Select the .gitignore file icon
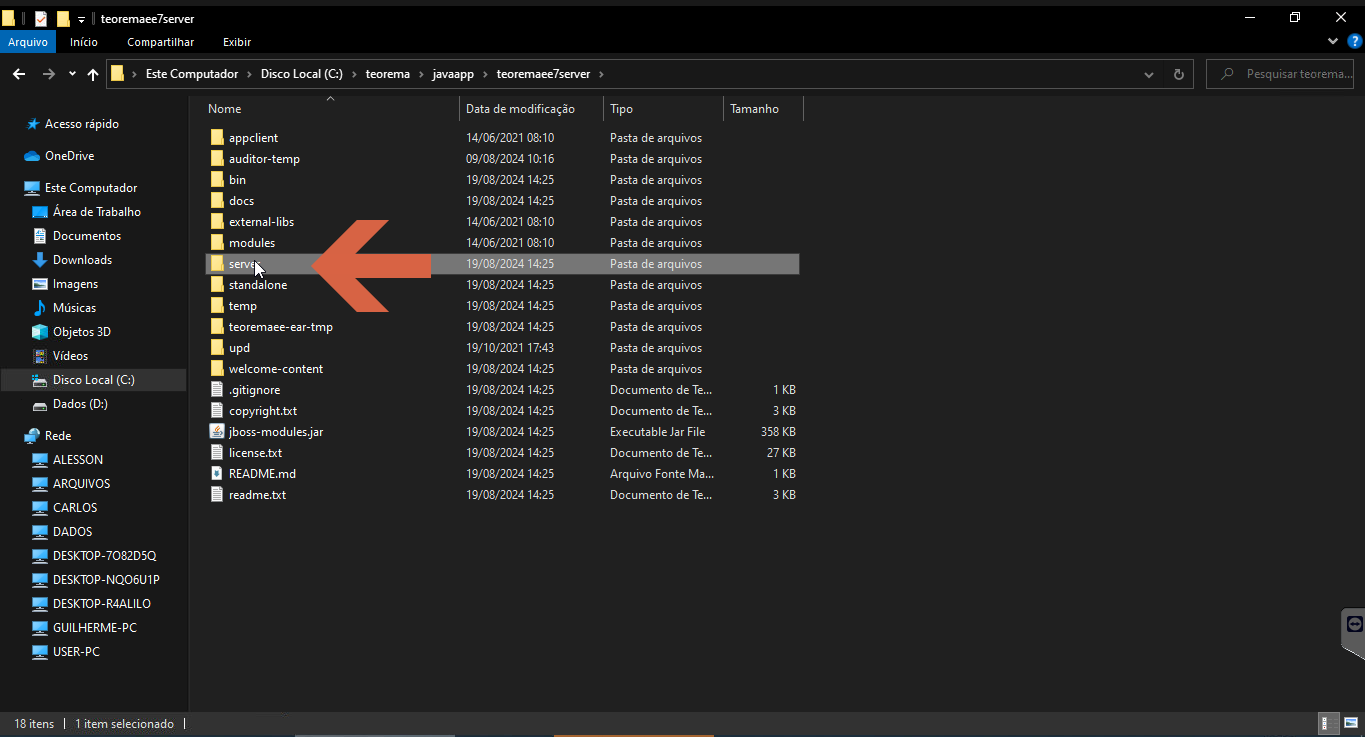 click(x=217, y=390)
